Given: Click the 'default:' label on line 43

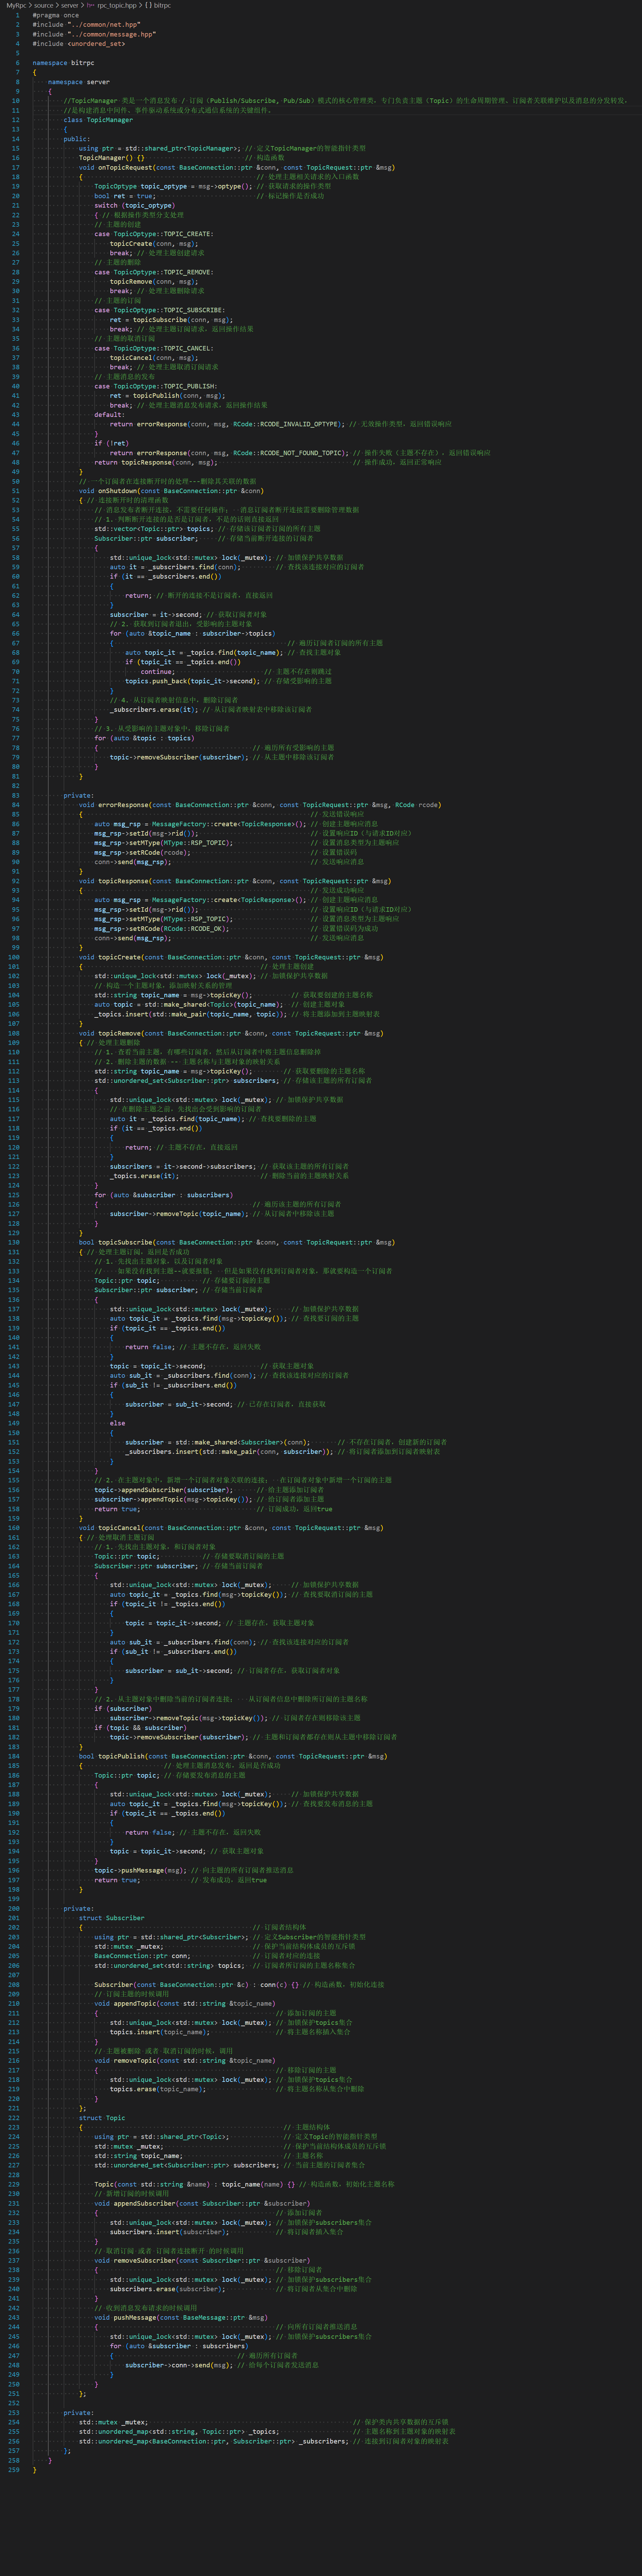Looking at the screenshot, I should pyautogui.click(x=110, y=414).
